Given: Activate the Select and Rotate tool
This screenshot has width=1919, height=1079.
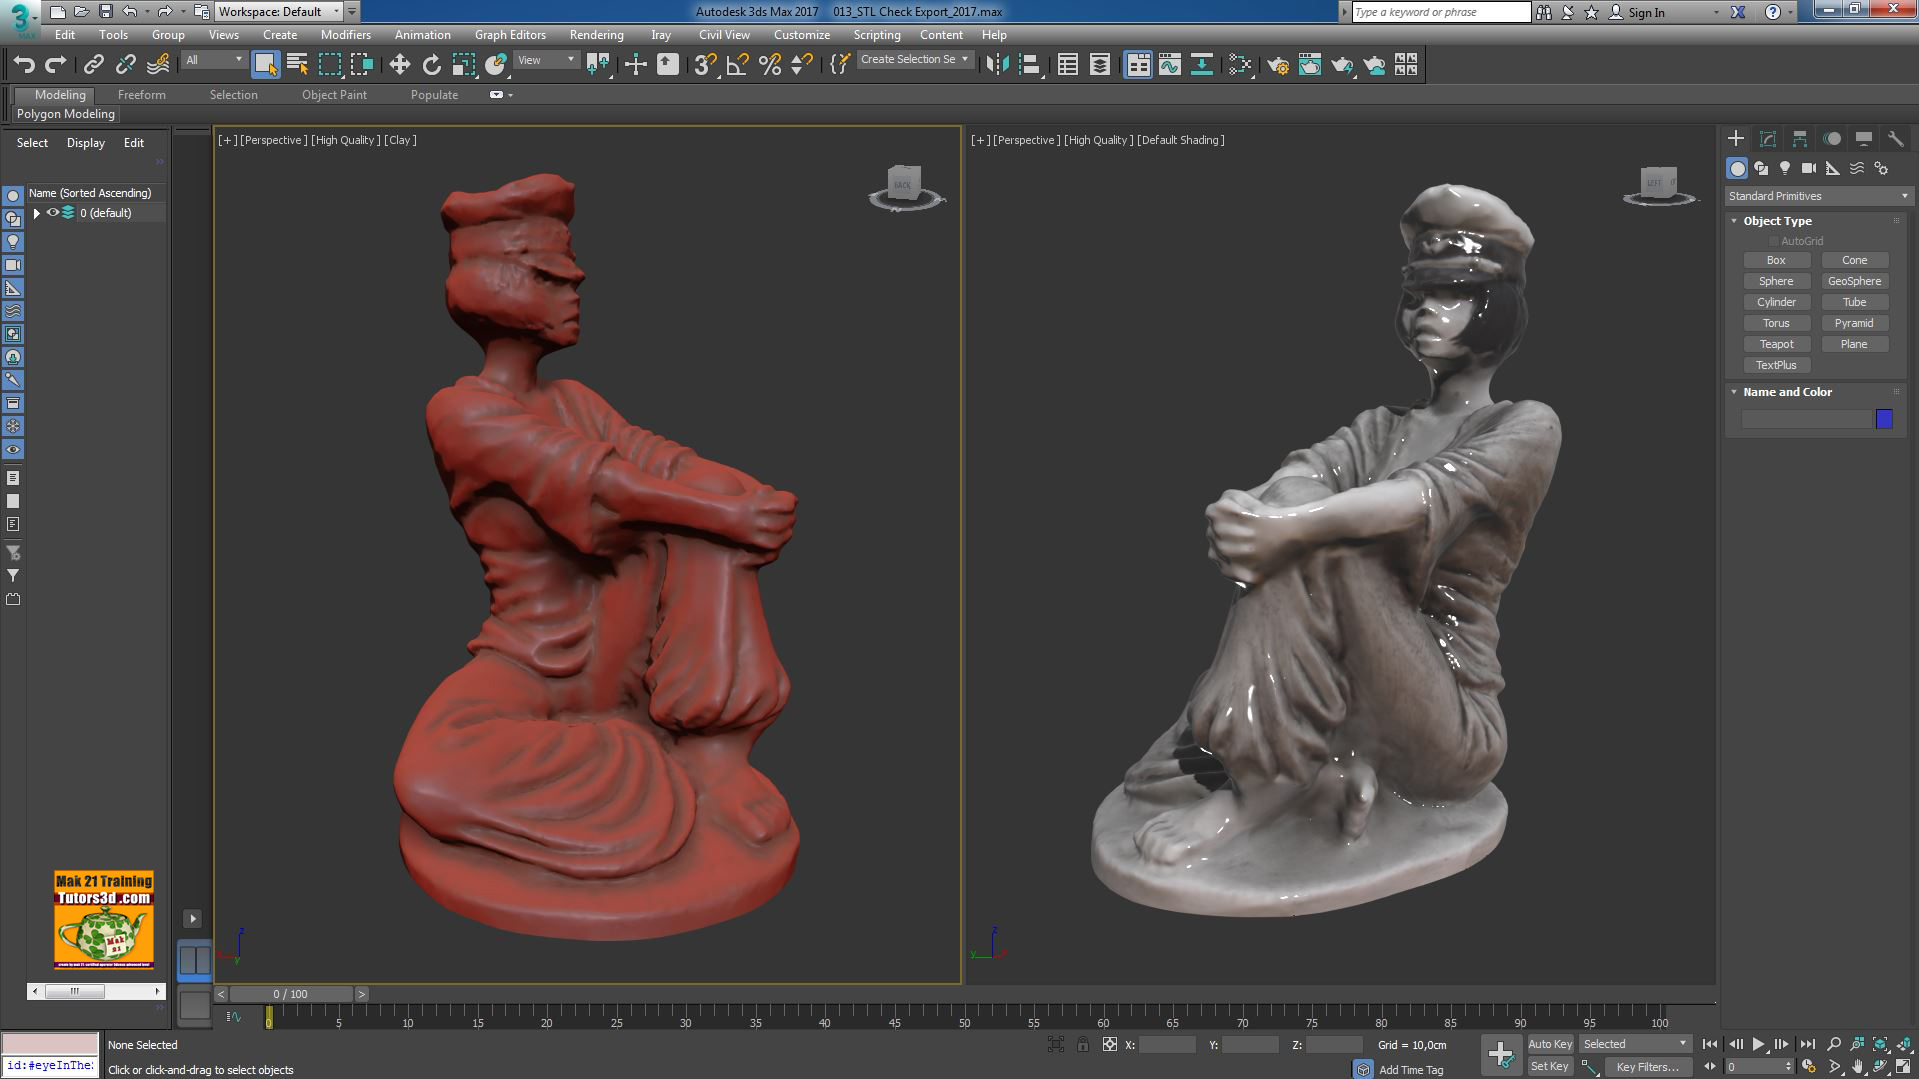Looking at the screenshot, I should click(x=431, y=64).
